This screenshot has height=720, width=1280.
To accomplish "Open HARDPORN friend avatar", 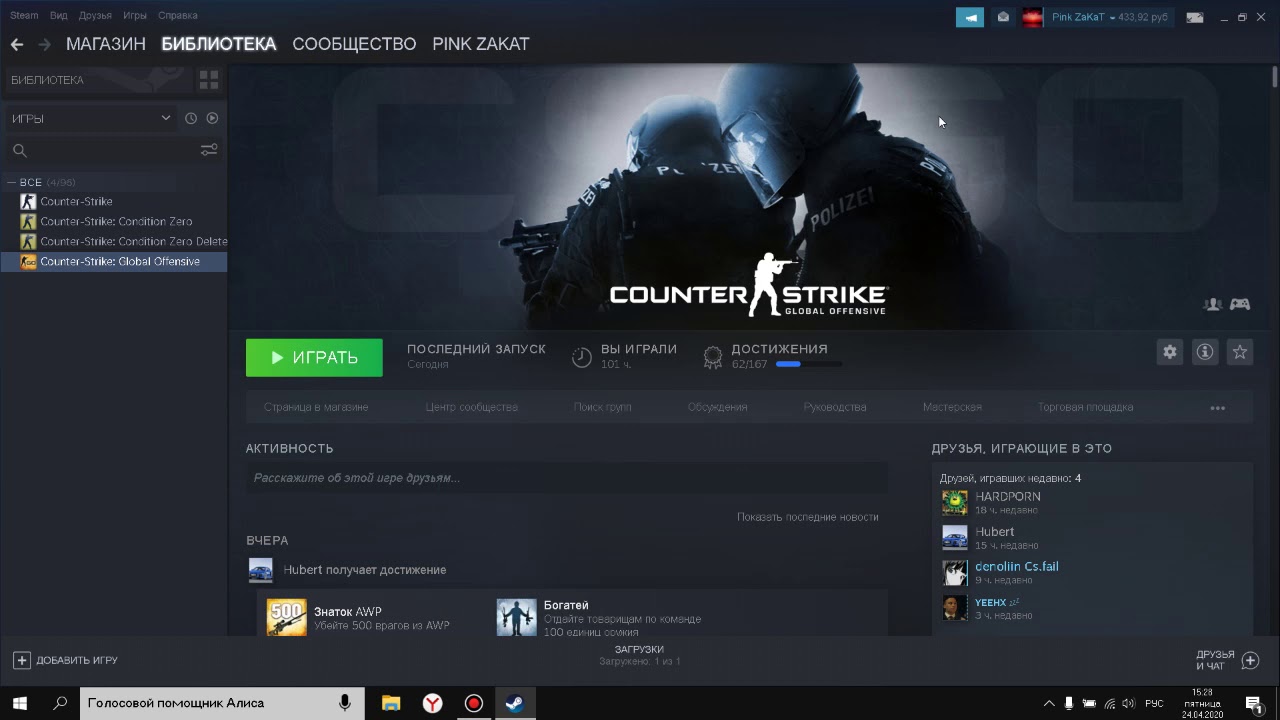I will [x=955, y=503].
